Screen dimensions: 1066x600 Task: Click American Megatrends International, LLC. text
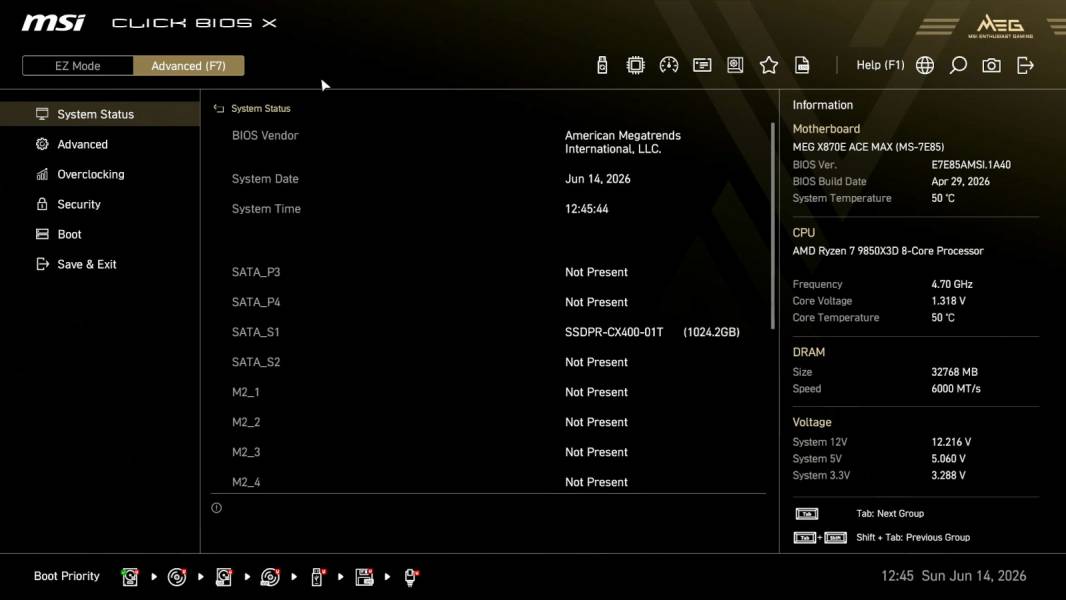(x=622, y=142)
